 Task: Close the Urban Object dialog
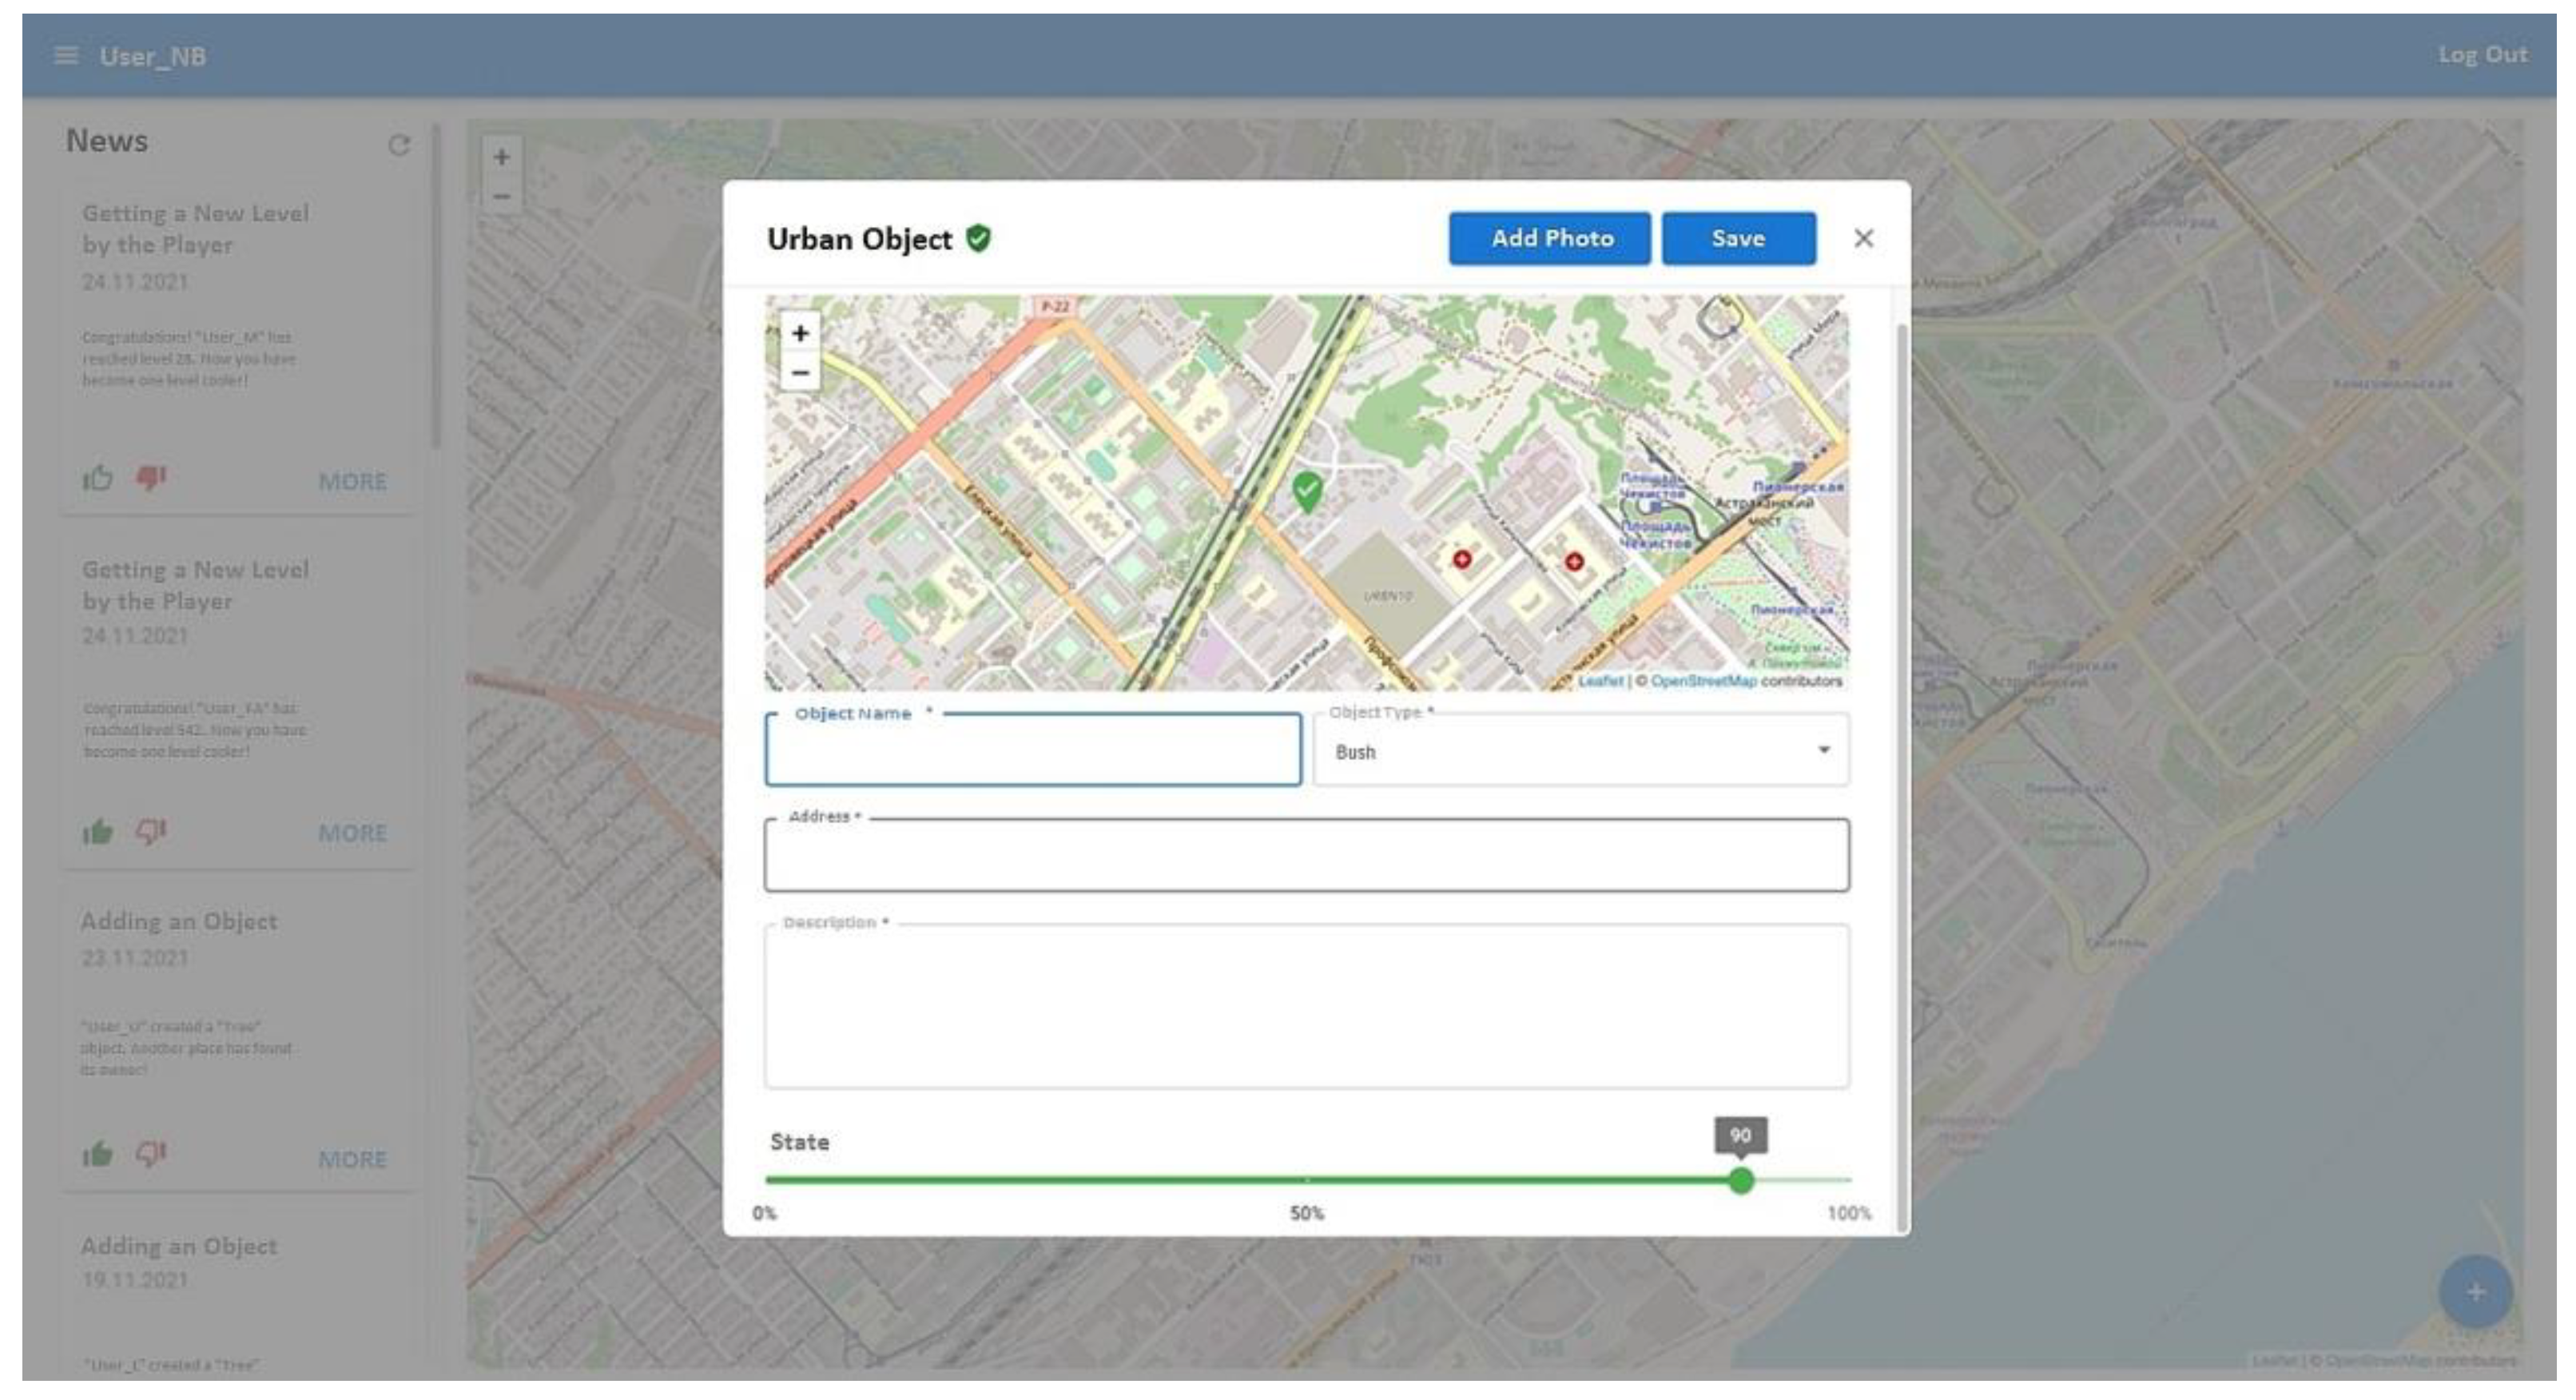1863,238
